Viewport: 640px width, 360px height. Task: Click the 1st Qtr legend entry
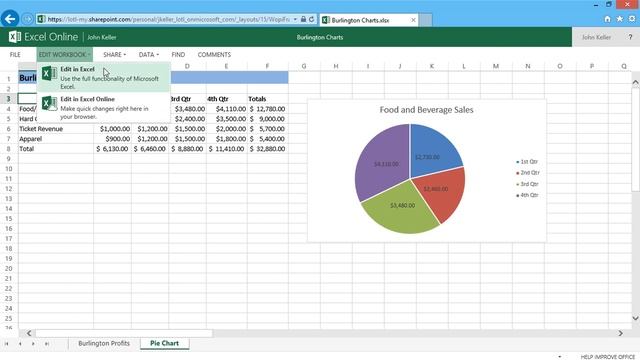coord(527,162)
